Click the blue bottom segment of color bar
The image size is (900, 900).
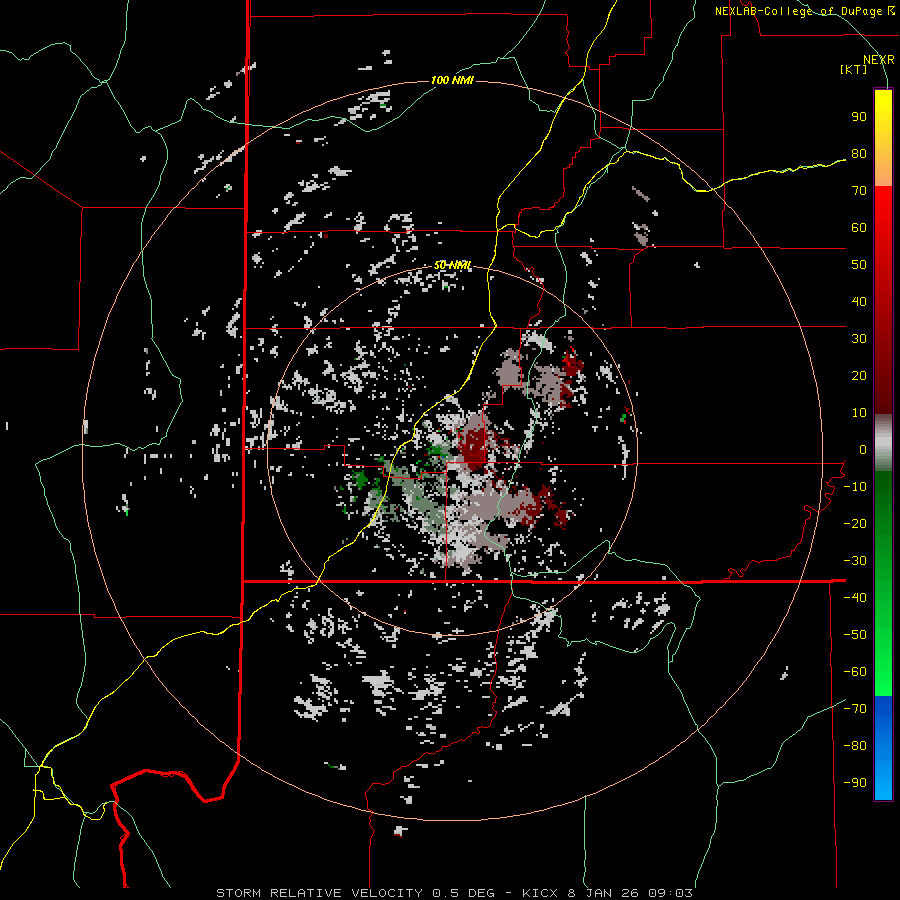(x=883, y=748)
